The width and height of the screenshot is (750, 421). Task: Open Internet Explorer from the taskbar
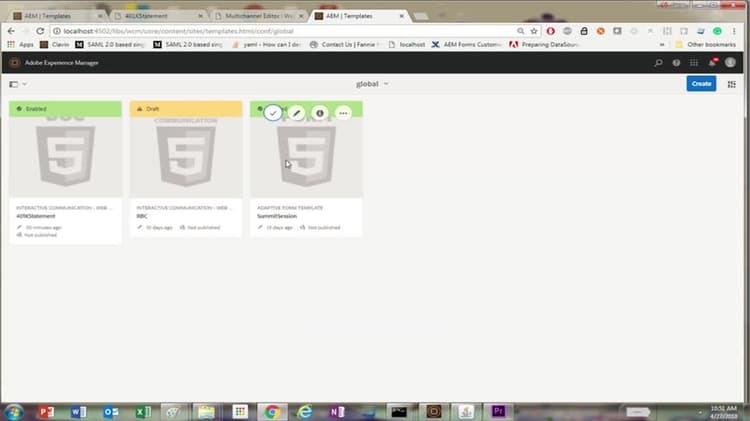coord(305,411)
